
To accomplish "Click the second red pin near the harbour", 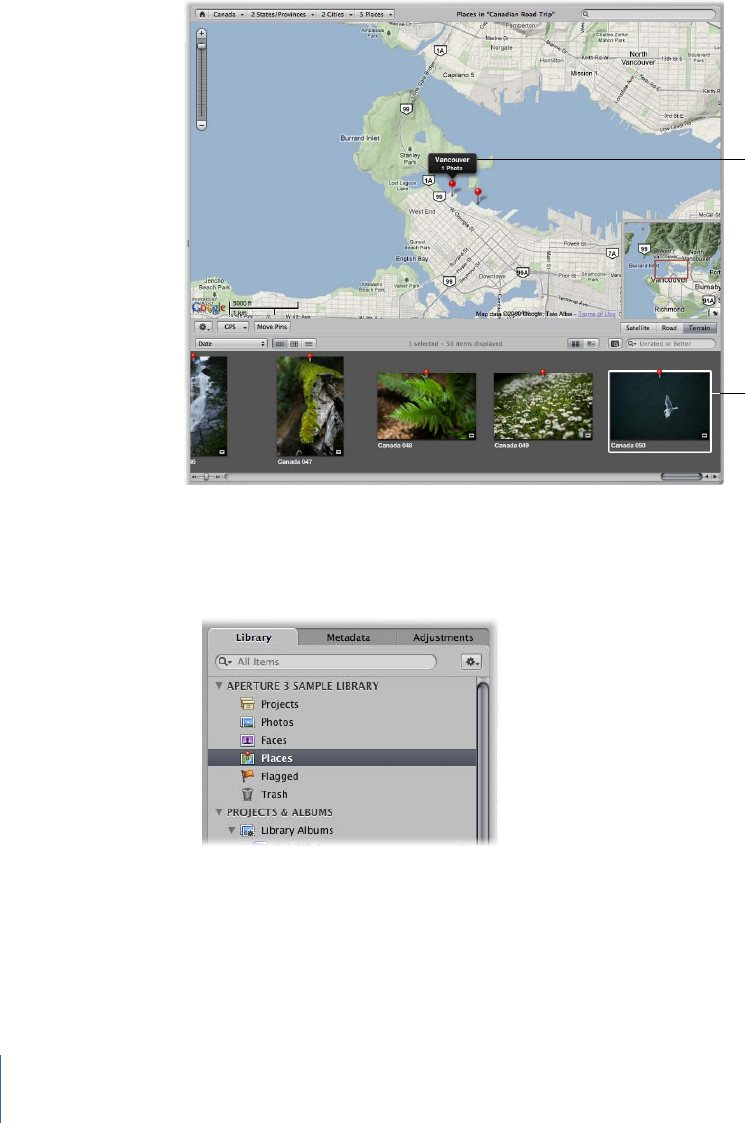I will coord(478,194).
